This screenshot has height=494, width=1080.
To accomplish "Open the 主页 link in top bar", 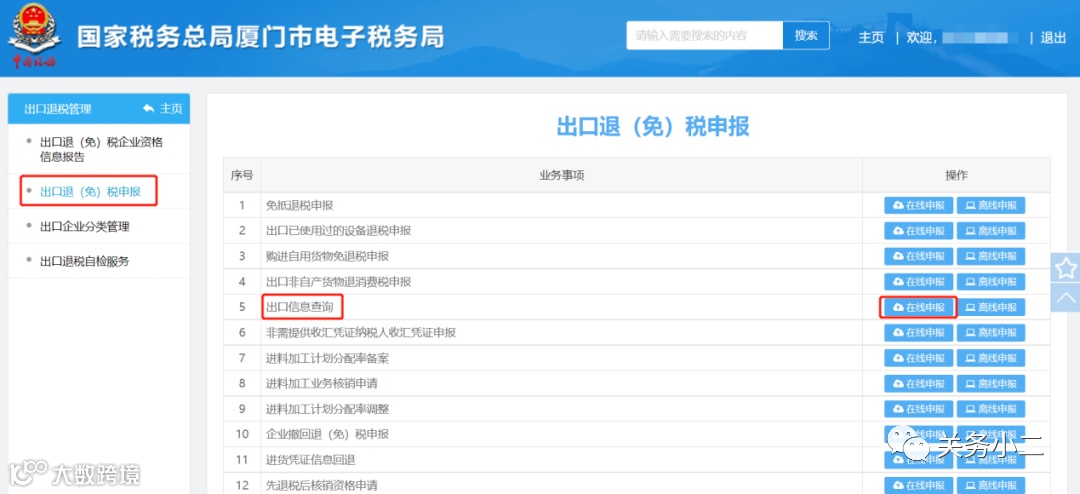I will point(871,37).
